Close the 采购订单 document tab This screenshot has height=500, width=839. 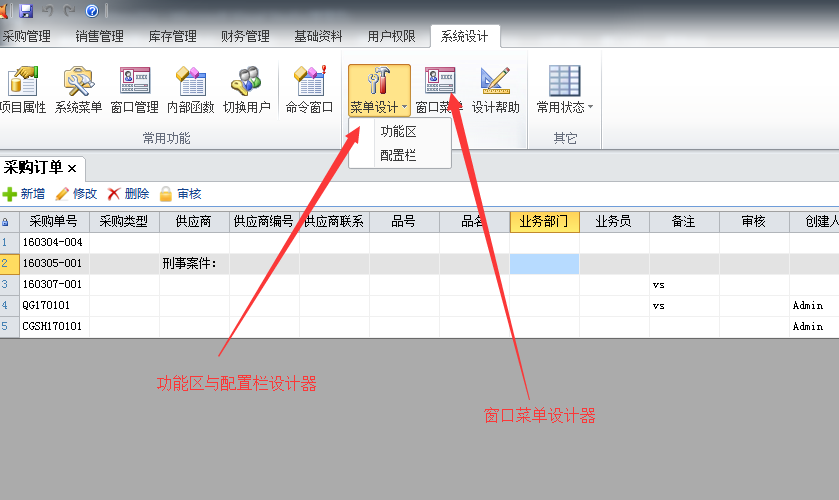coord(72,169)
